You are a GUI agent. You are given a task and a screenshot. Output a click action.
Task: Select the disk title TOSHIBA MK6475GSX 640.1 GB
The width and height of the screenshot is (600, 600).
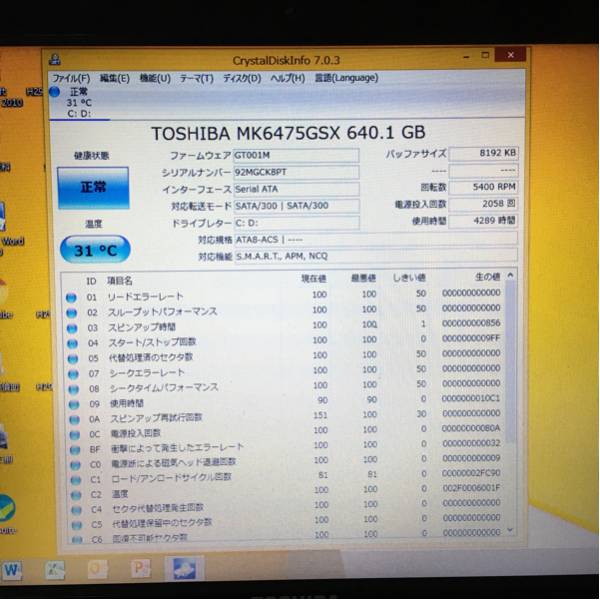[288, 133]
